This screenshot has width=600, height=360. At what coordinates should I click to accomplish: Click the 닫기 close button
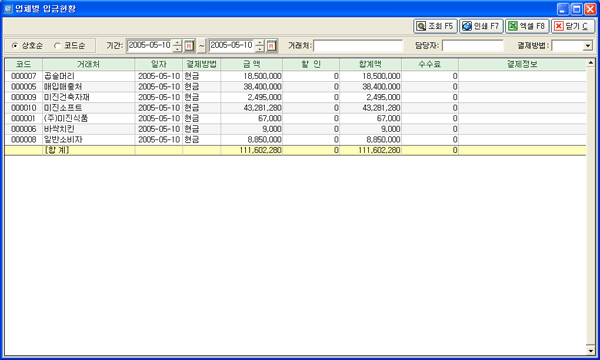(x=573, y=26)
